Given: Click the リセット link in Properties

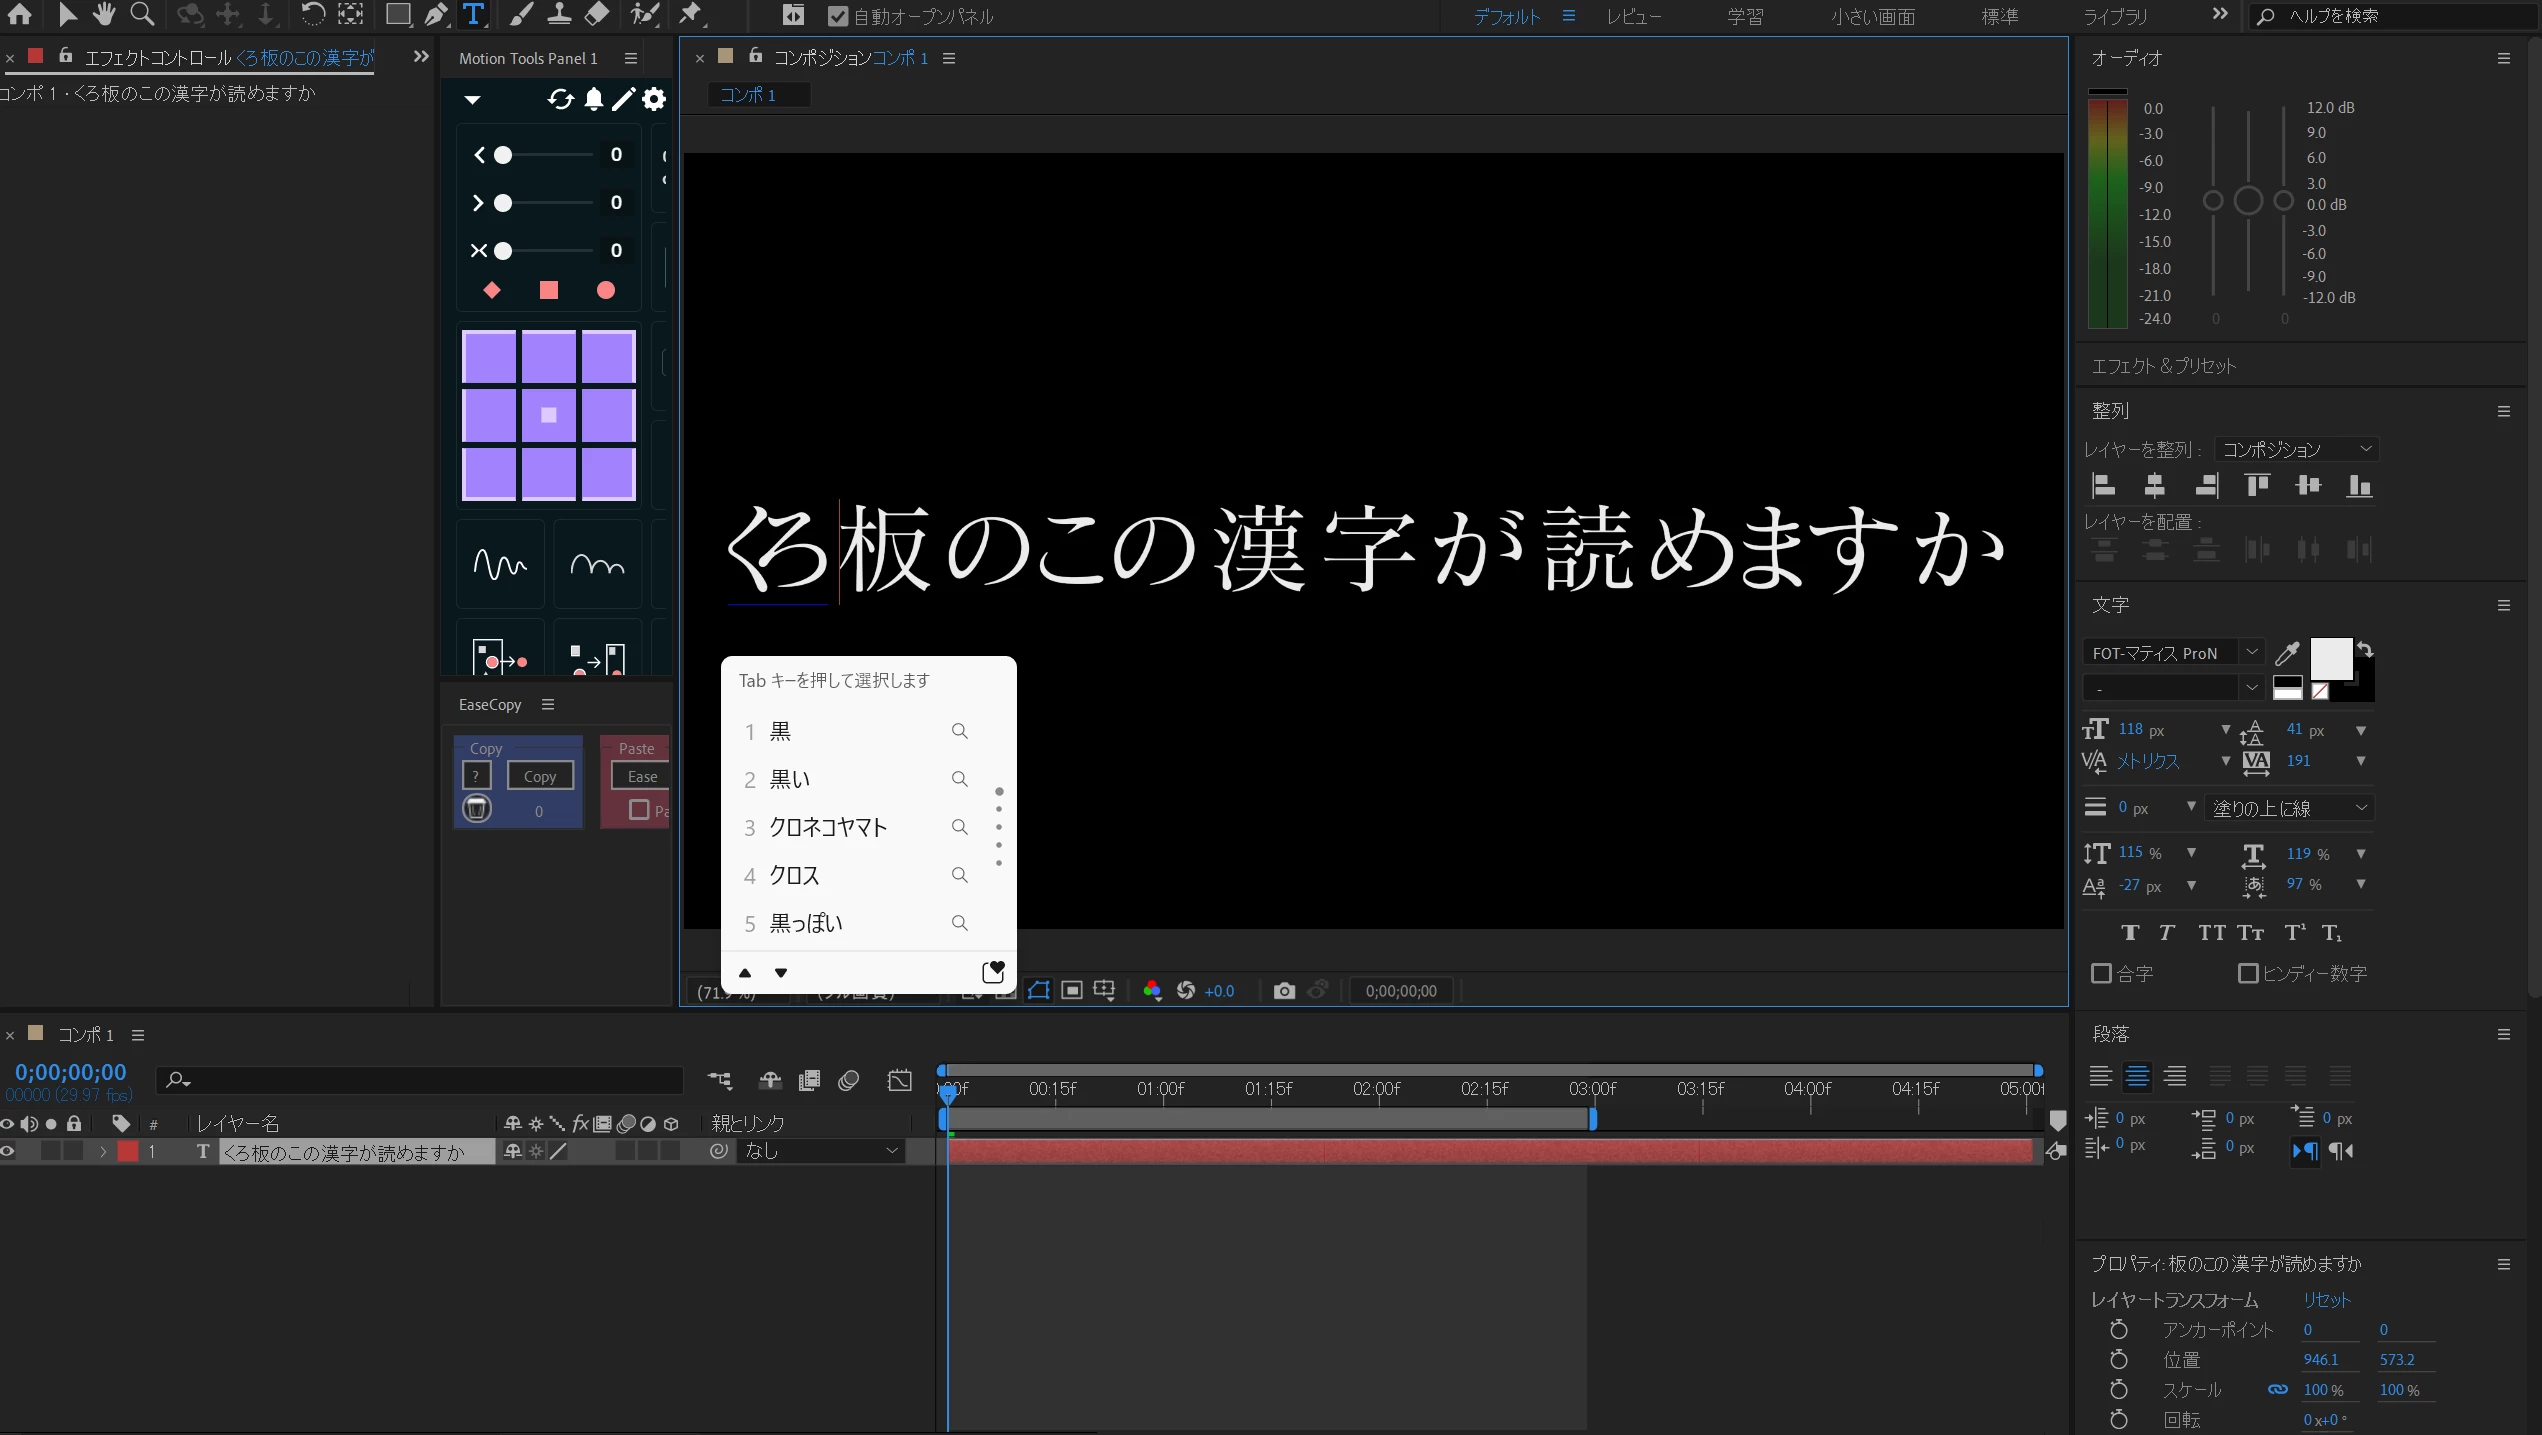Looking at the screenshot, I should tap(2327, 1300).
